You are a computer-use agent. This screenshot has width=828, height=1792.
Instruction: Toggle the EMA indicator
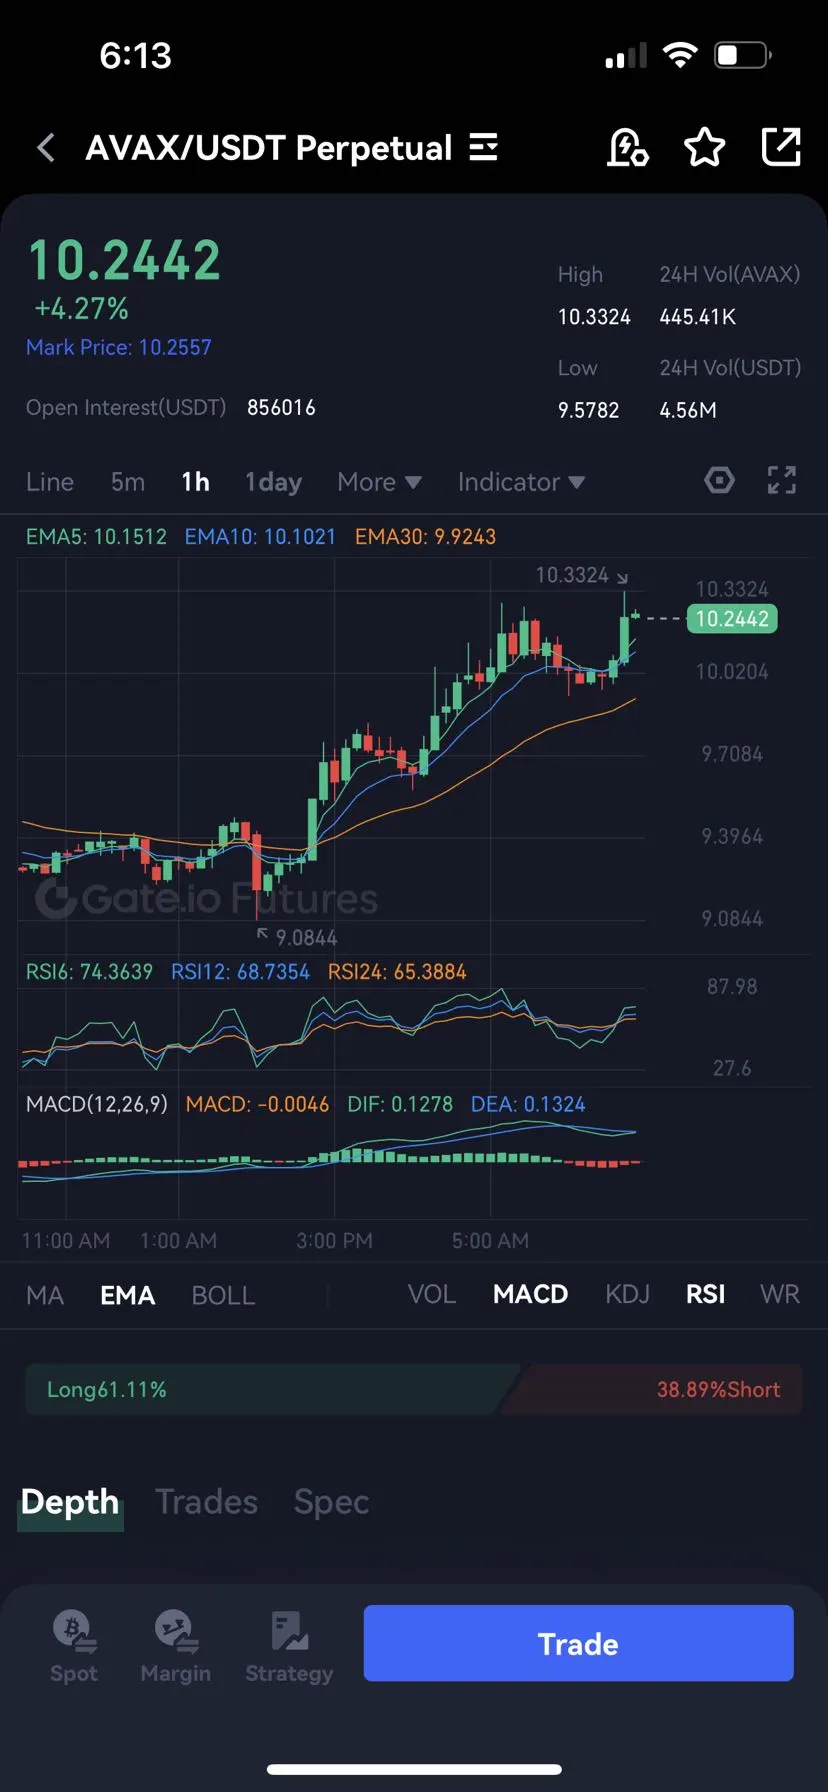coord(128,1295)
